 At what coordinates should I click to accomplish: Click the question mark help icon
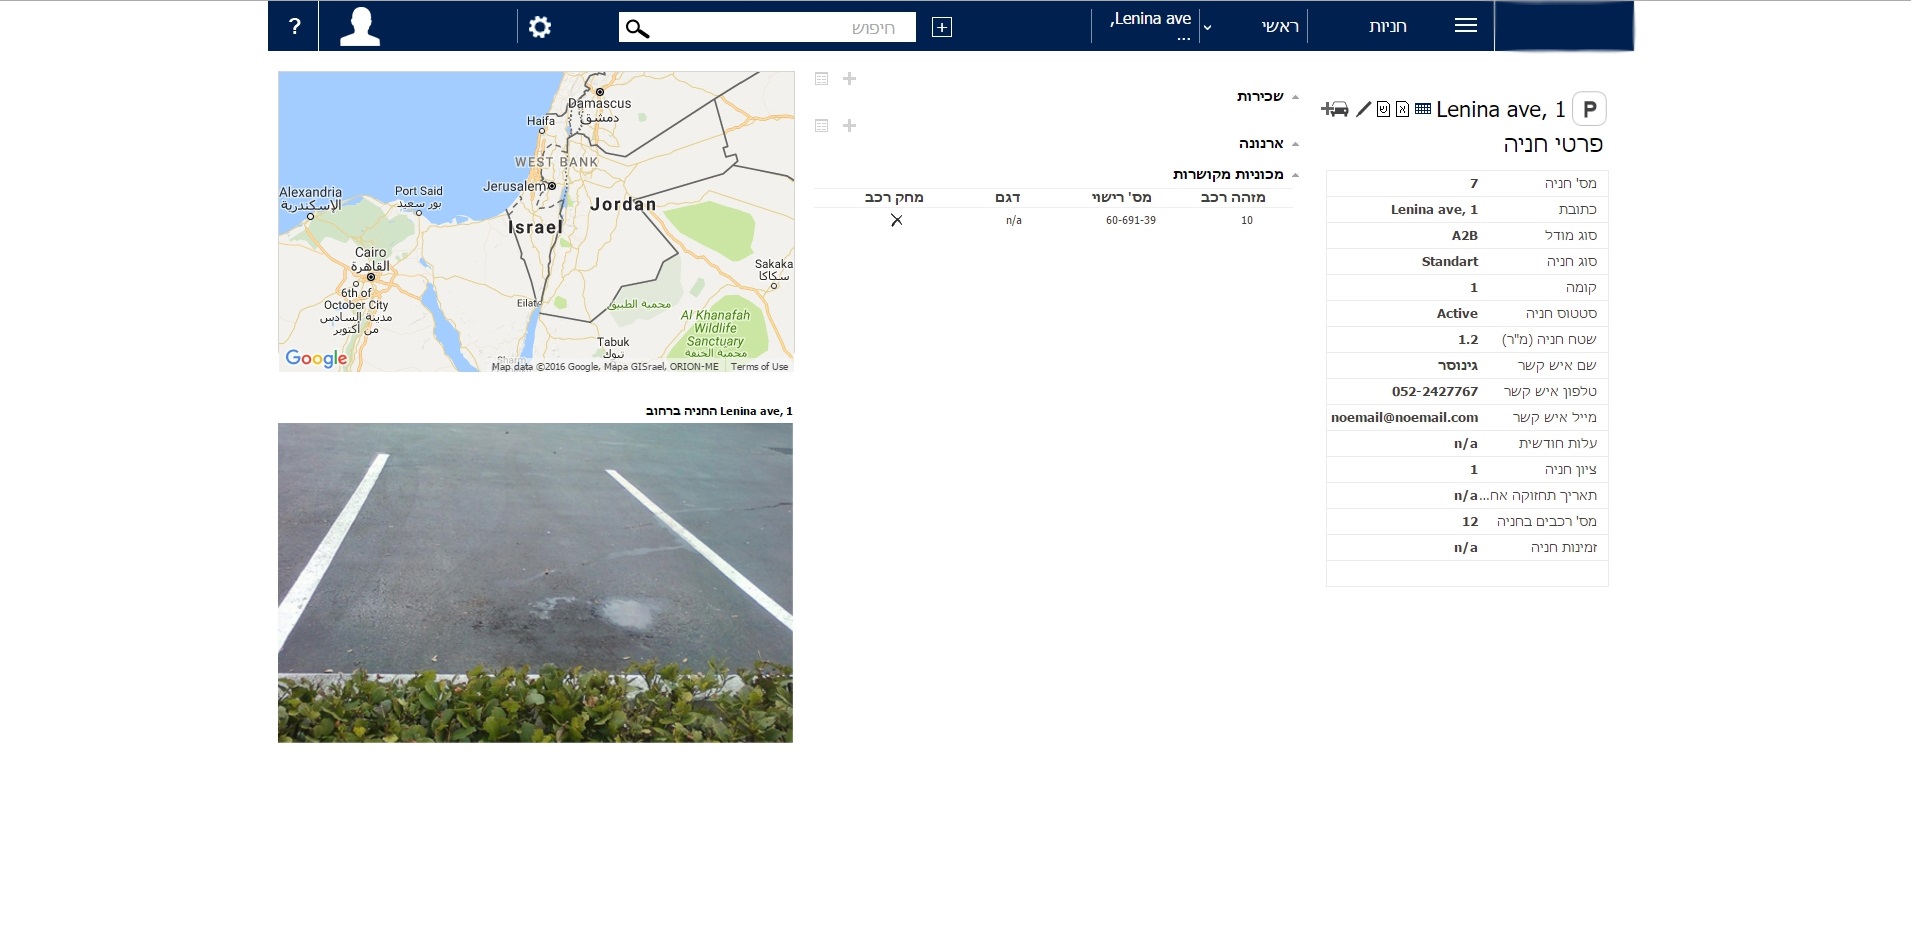pos(294,27)
